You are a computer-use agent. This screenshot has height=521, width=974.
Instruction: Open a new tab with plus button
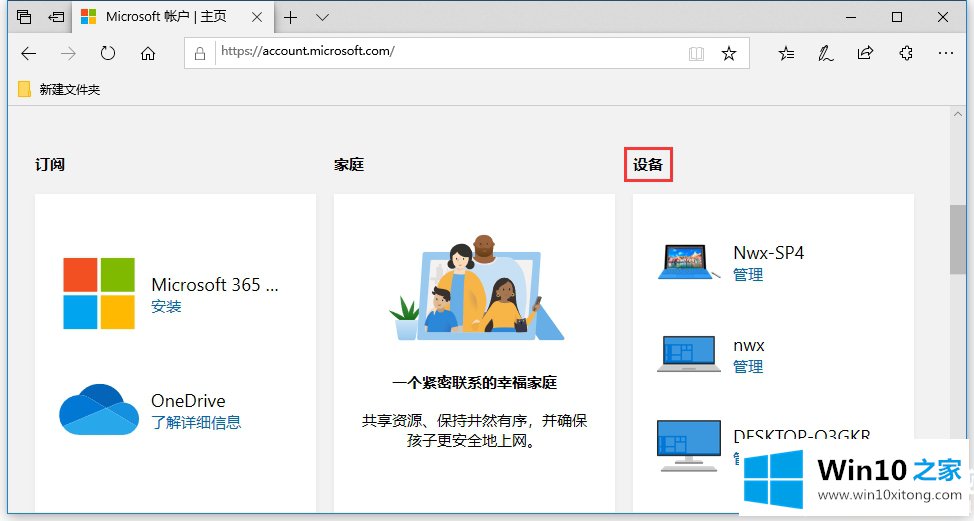(x=290, y=17)
